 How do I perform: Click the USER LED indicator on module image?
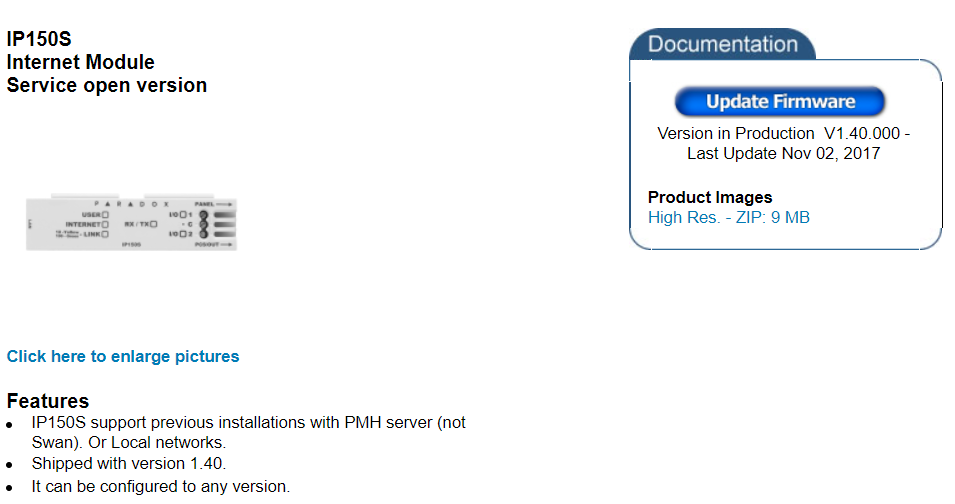point(104,214)
